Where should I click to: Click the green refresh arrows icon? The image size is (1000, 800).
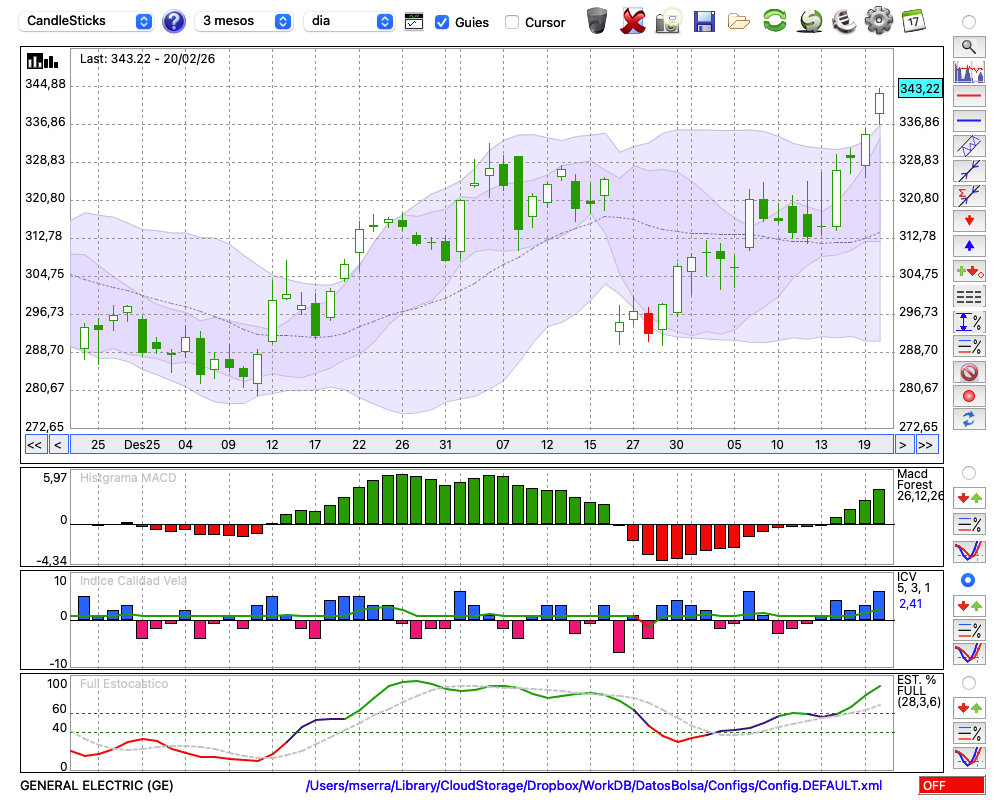pyautogui.click(x=774, y=20)
